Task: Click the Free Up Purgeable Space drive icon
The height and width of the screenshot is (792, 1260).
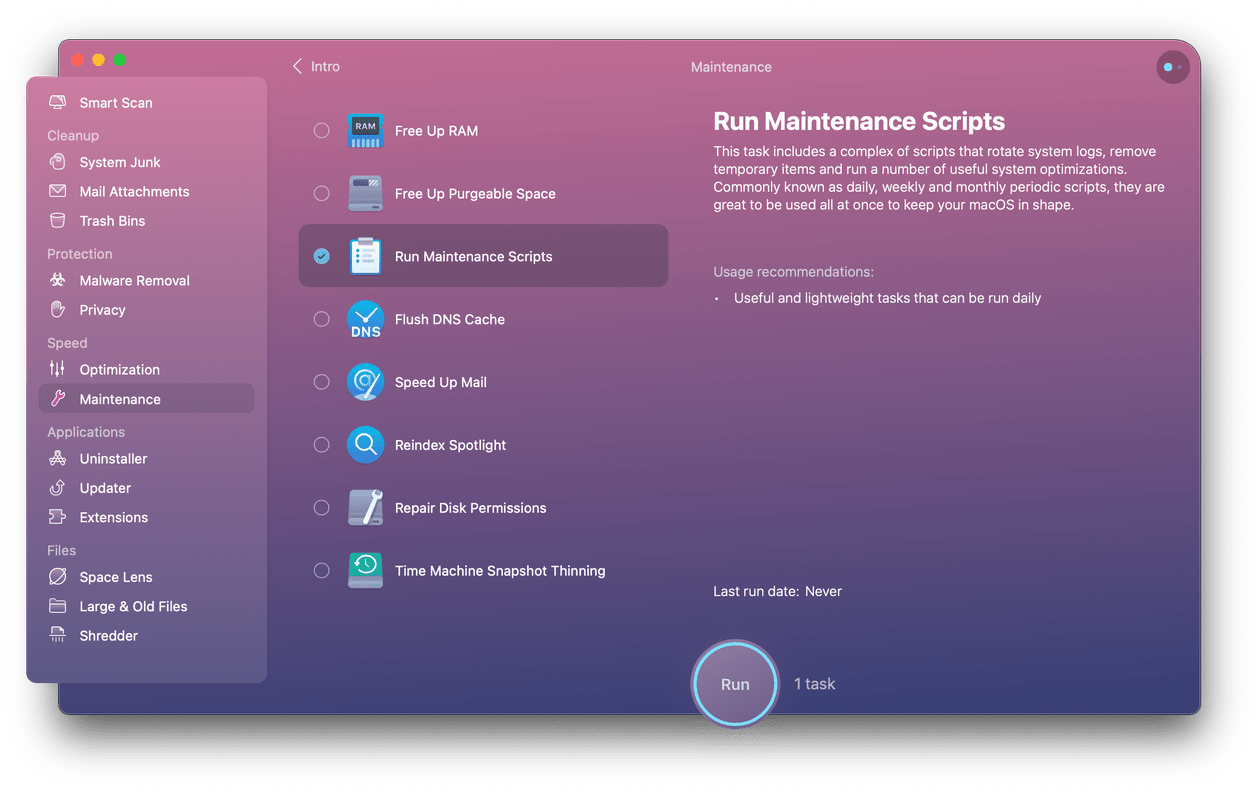Action: [365, 193]
